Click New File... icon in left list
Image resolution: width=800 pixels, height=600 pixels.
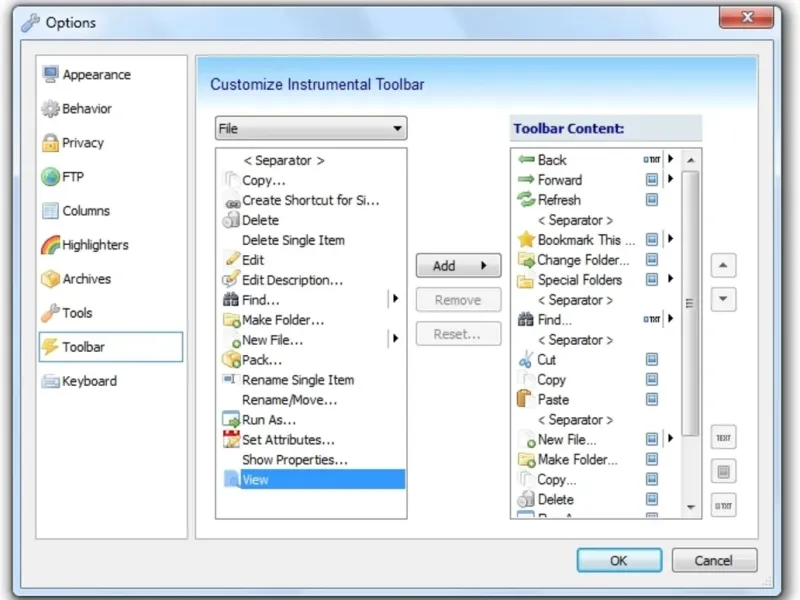(x=233, y=340)
